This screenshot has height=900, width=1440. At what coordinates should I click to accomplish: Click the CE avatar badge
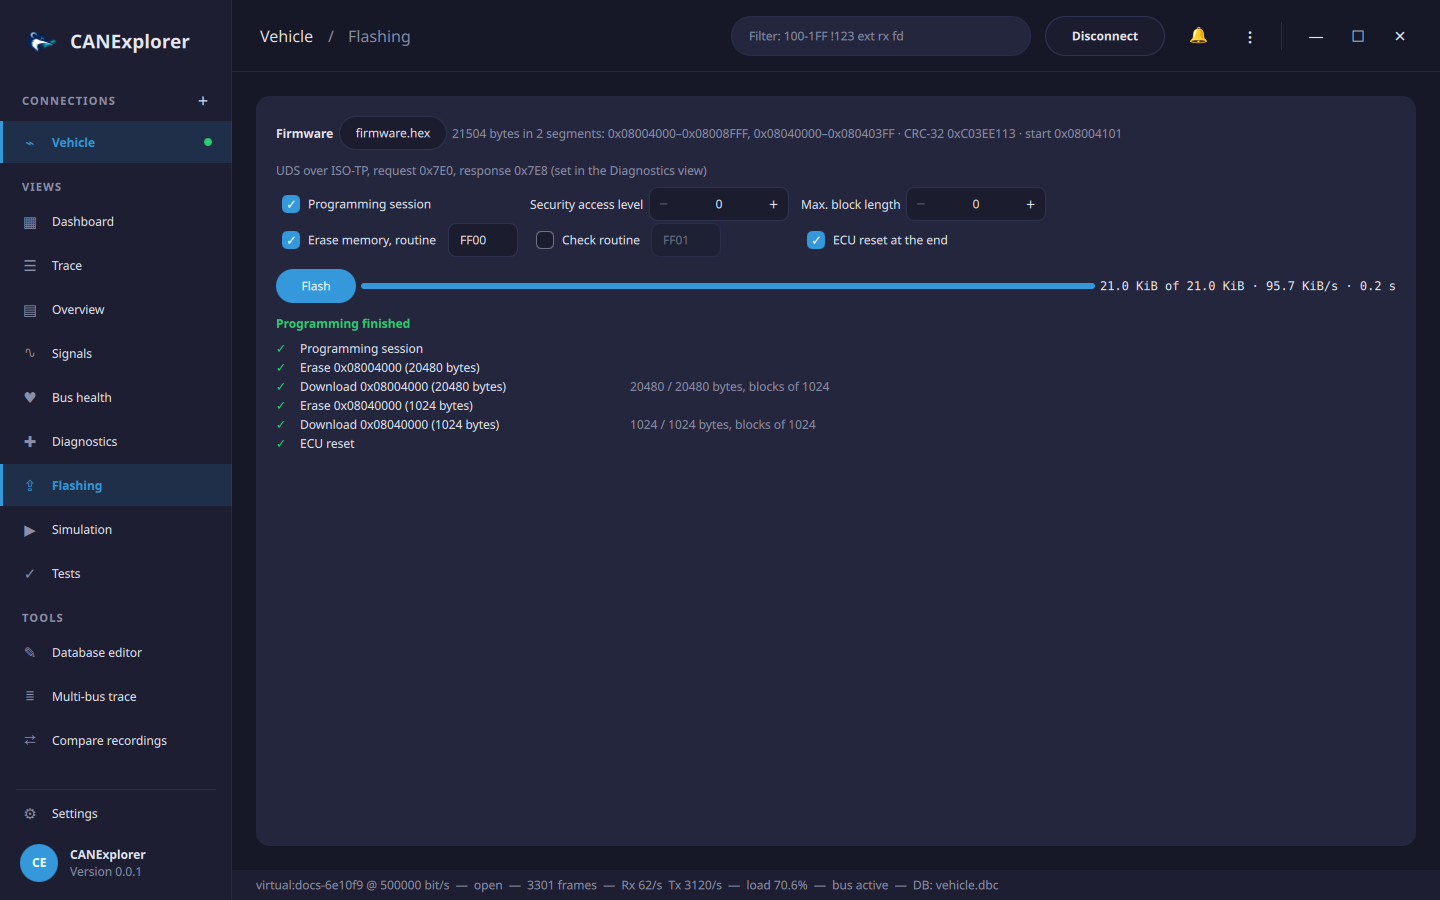(x=39, y=862)
